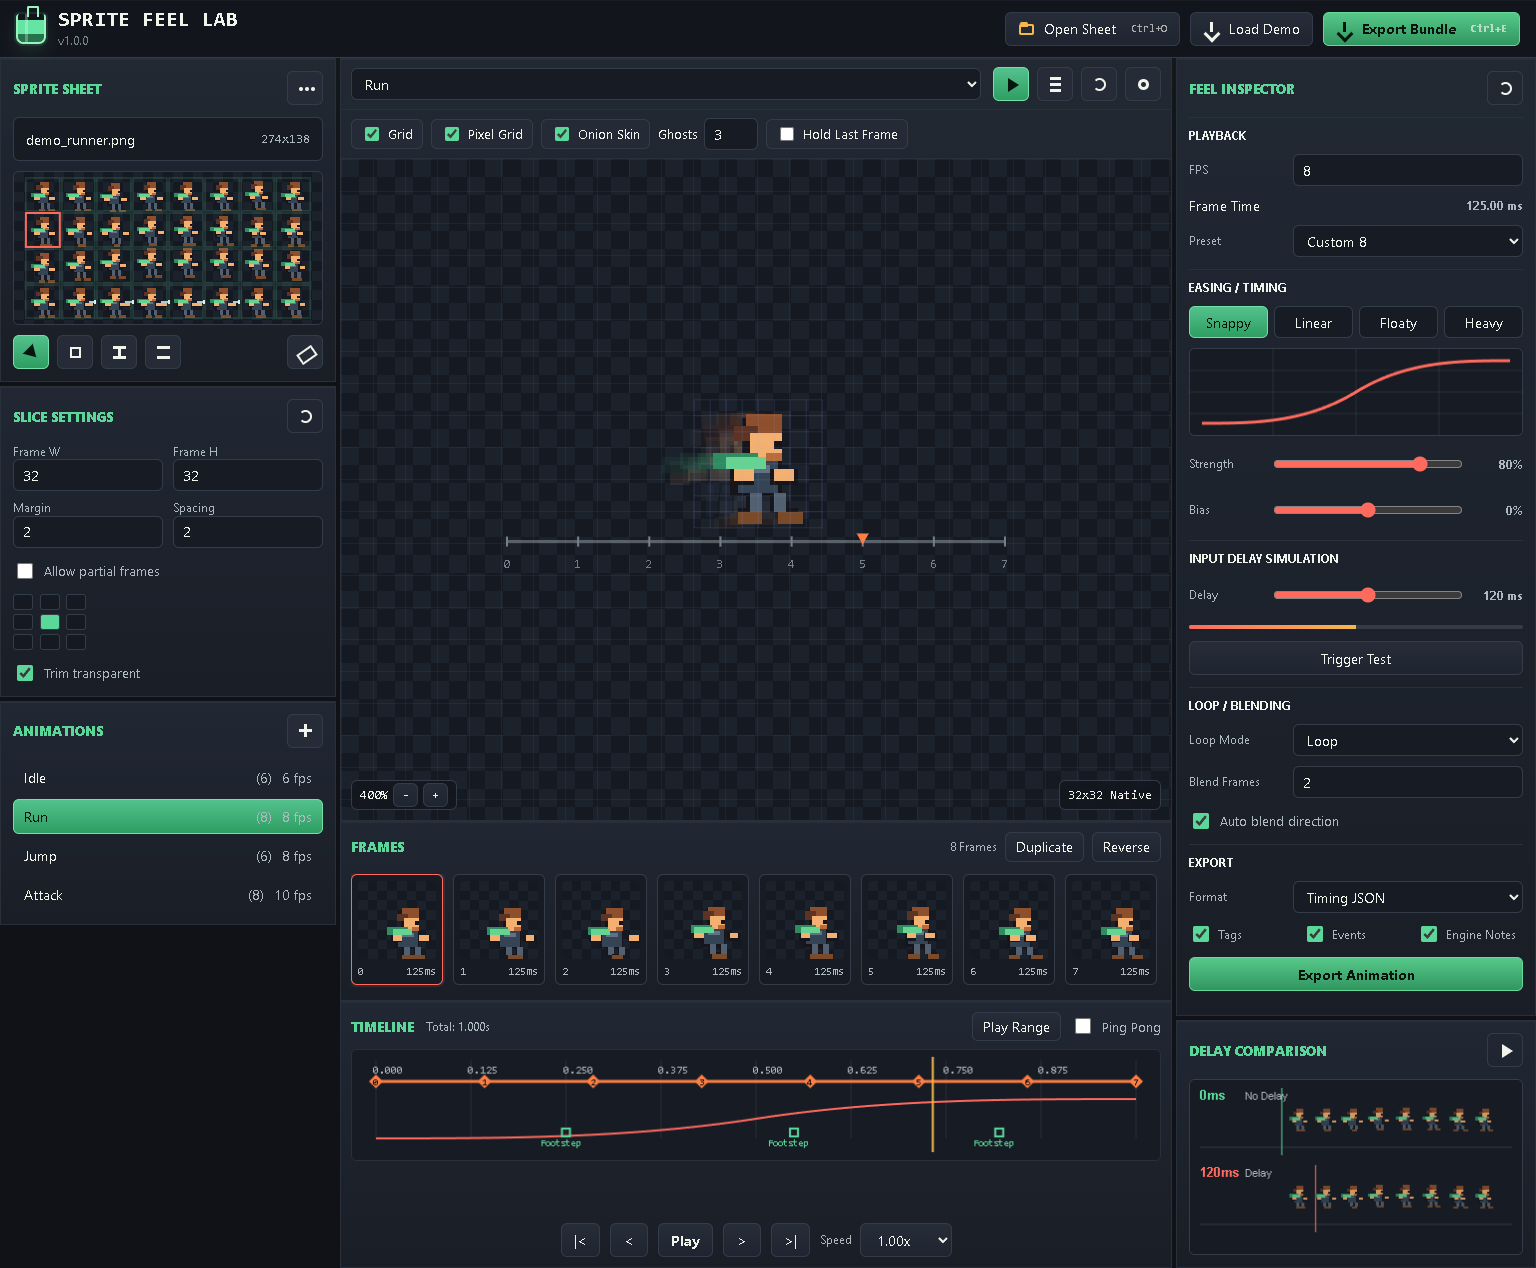This screenshot has height=1268, width=1536.
Task: Adjust the input Delay slider
Action: point(1367,595)
